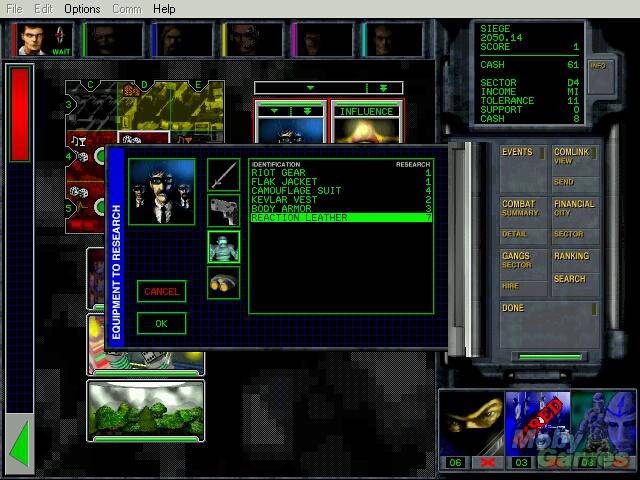
Task: Confirm research with the OK button
Action: (162, 324)
